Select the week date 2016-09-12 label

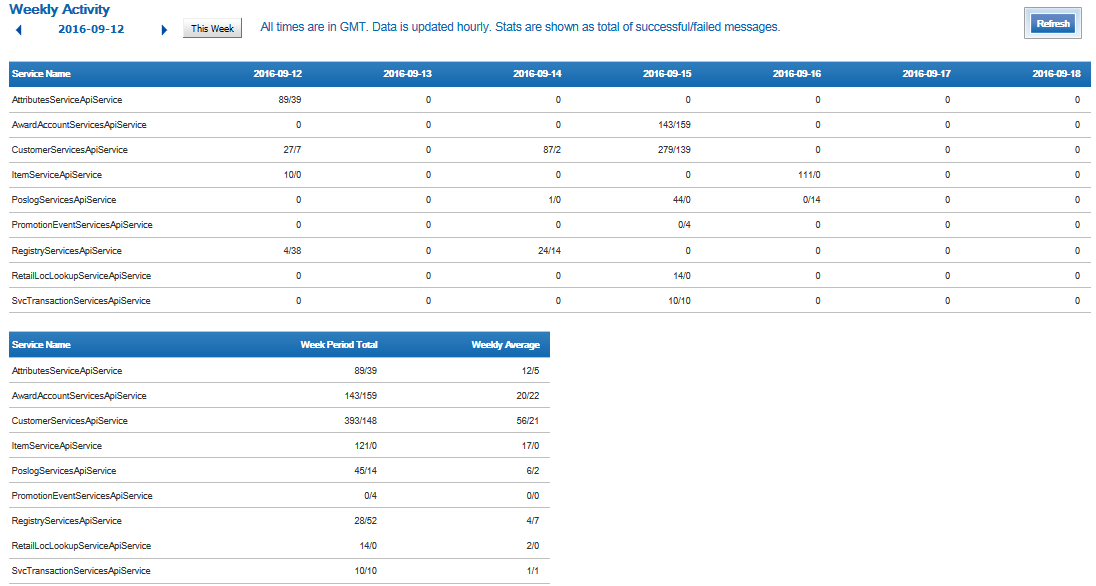[x=91, y=29]
